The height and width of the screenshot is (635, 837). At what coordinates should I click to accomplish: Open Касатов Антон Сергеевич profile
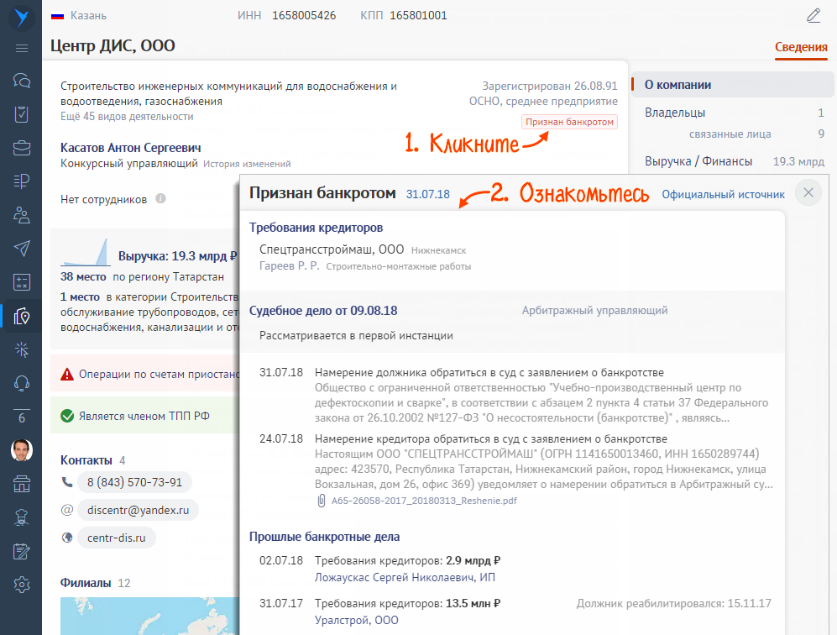coord(131,147)
